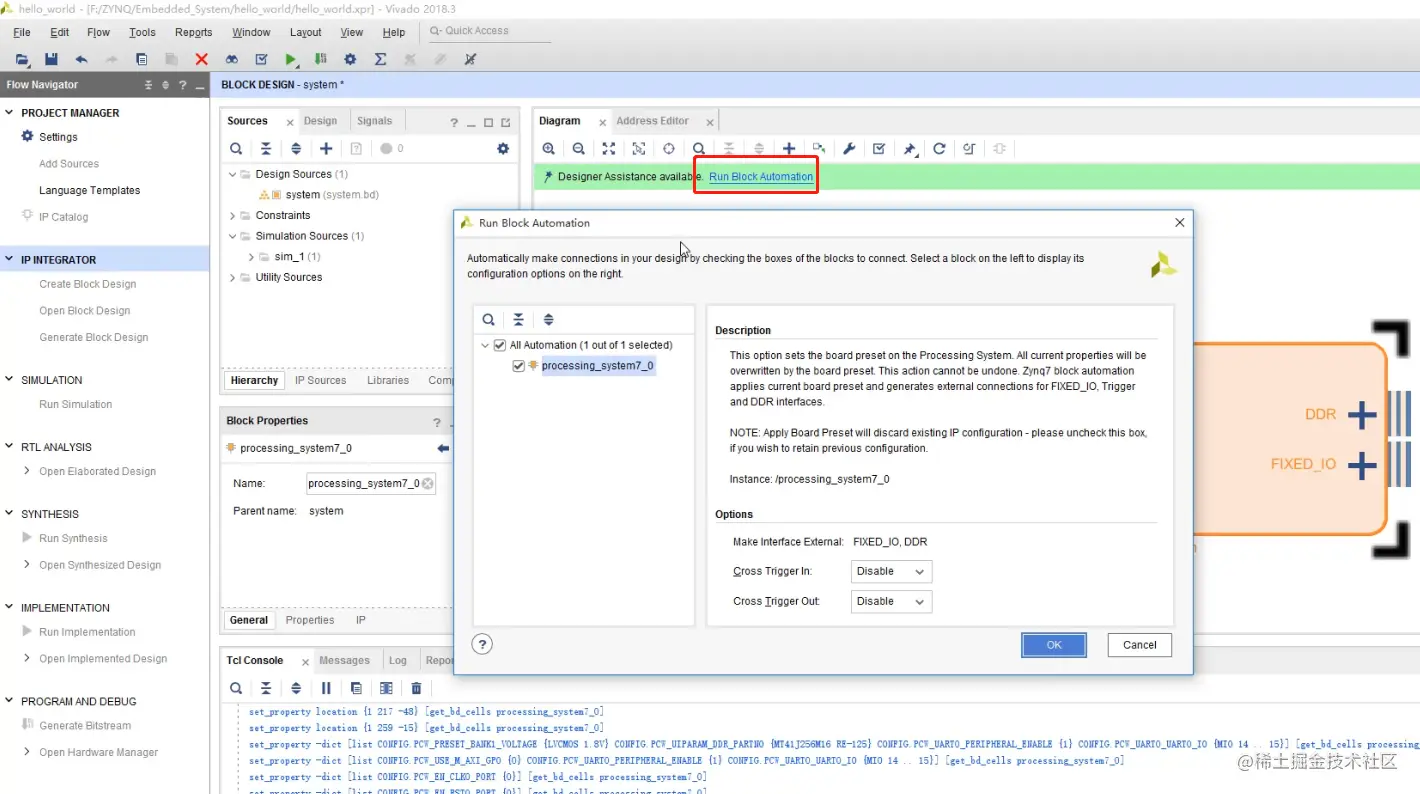Click the trash clear icon in Tcl Console
This screenshot has width=1420, height=794.
coord(416,688)
